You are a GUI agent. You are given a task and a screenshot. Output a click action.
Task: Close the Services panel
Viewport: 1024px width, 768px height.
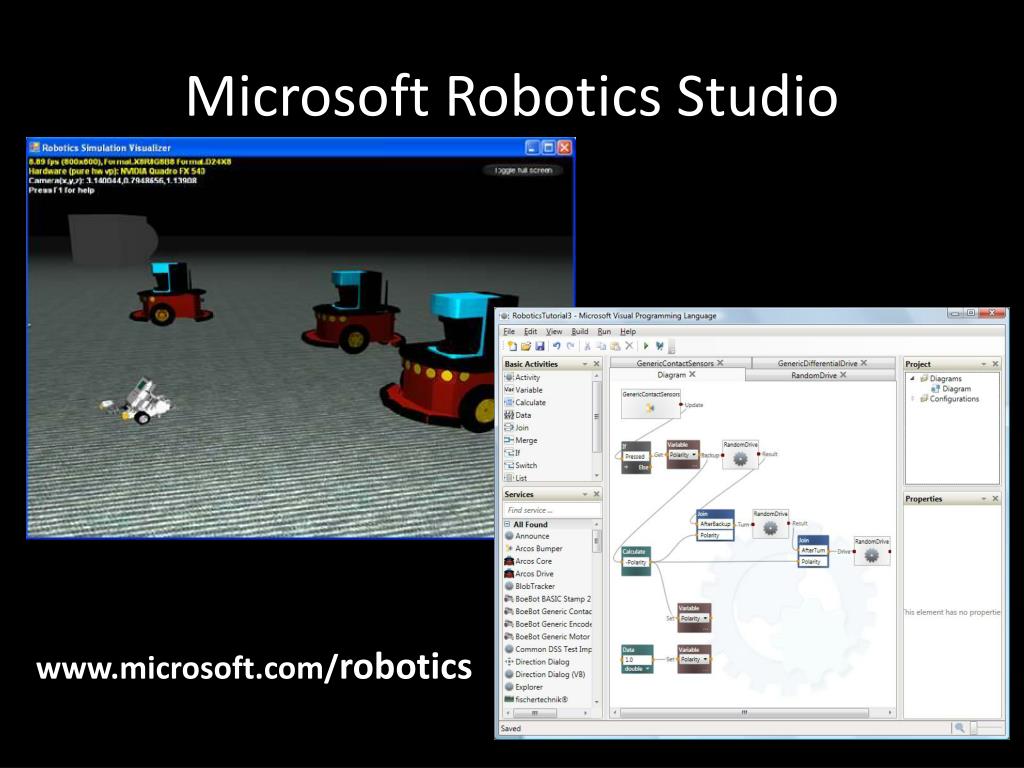596,494
